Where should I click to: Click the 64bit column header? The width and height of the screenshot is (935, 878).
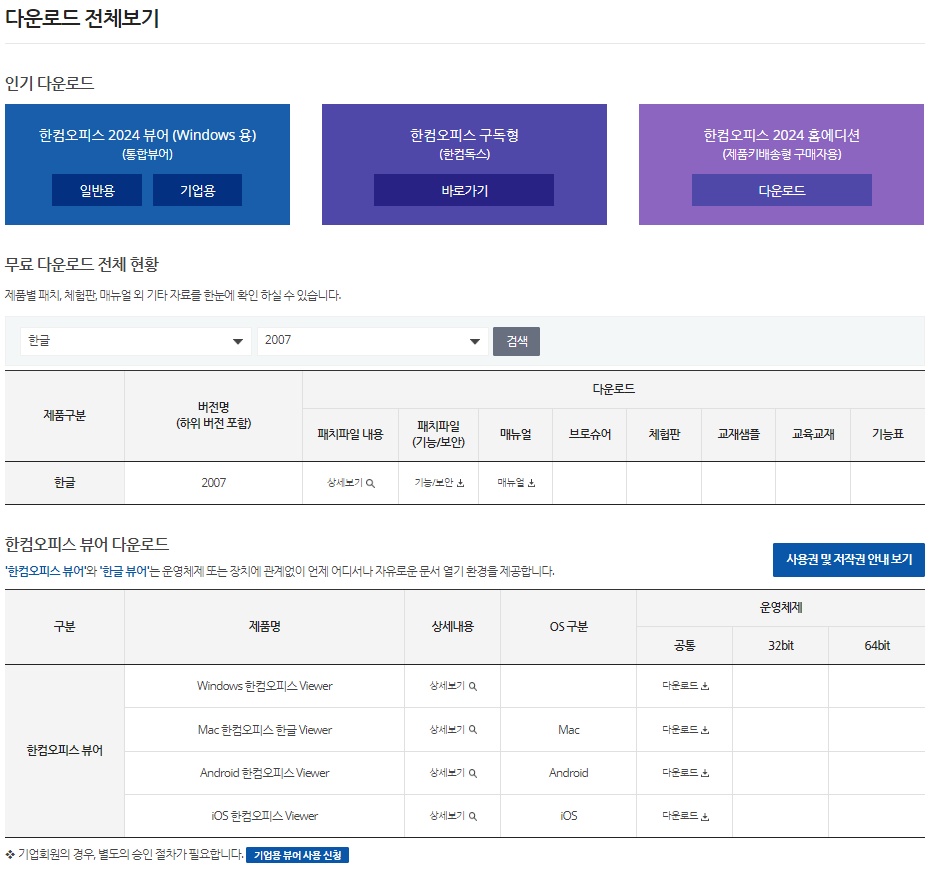877,646
